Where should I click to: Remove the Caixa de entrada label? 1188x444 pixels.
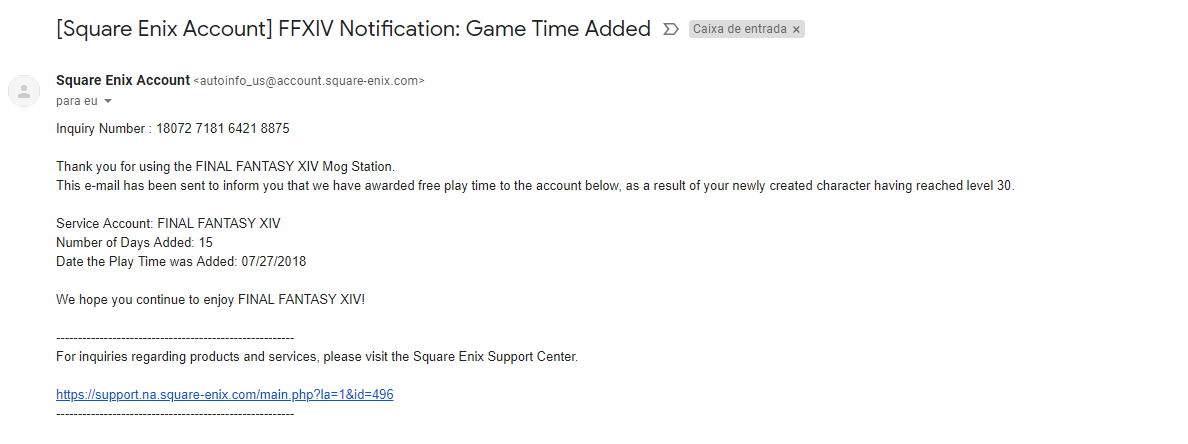click(796, 30)
